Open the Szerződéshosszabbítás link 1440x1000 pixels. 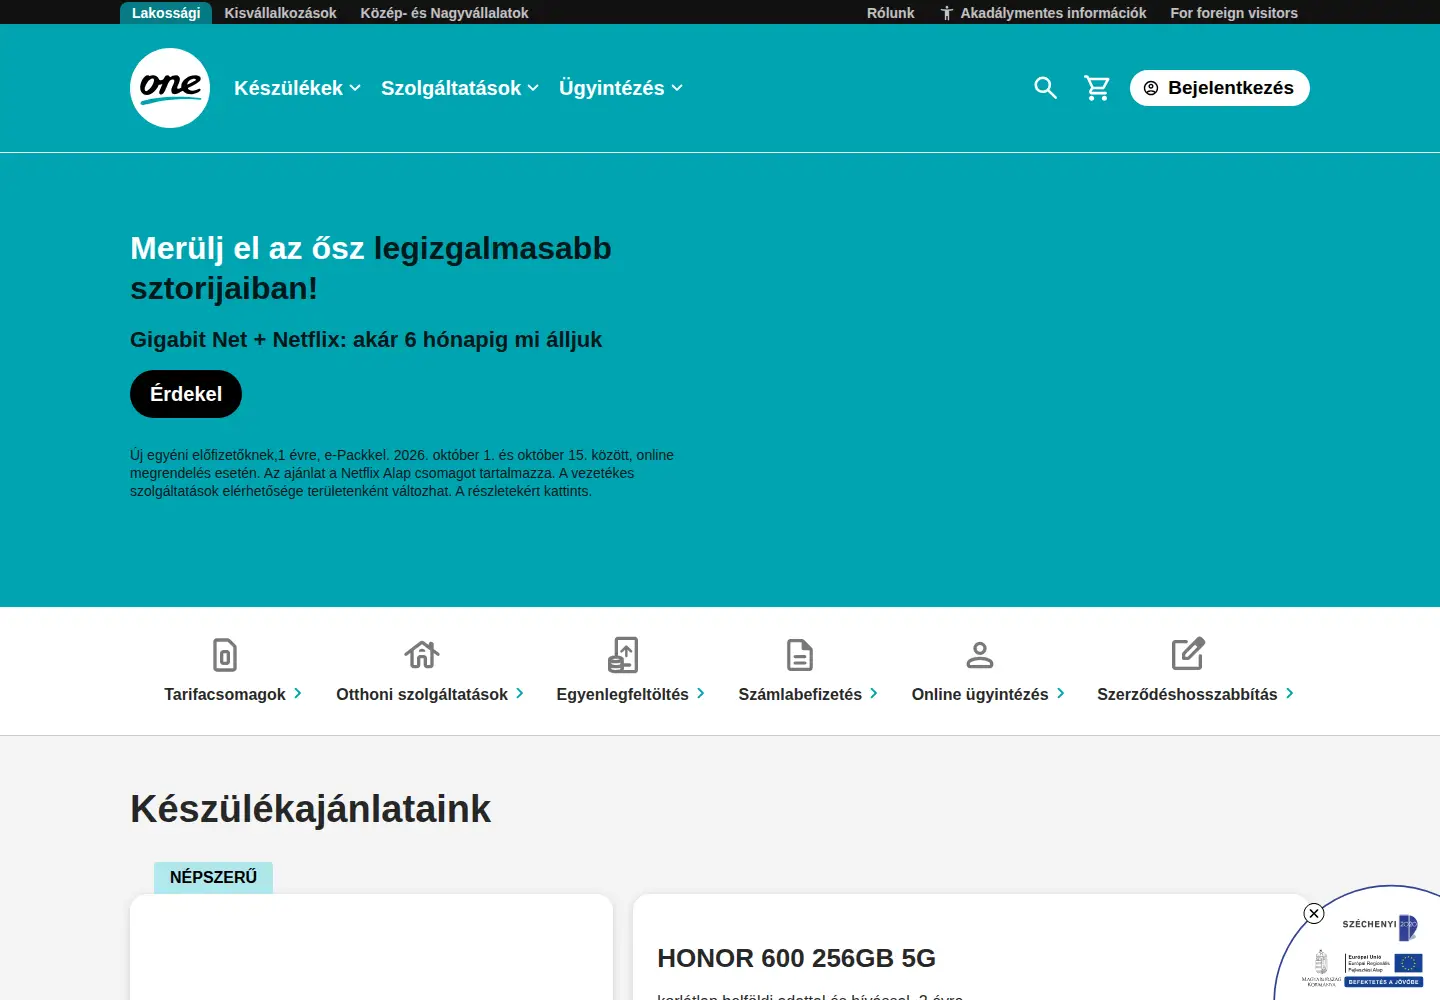click(x=1195, y=694)
